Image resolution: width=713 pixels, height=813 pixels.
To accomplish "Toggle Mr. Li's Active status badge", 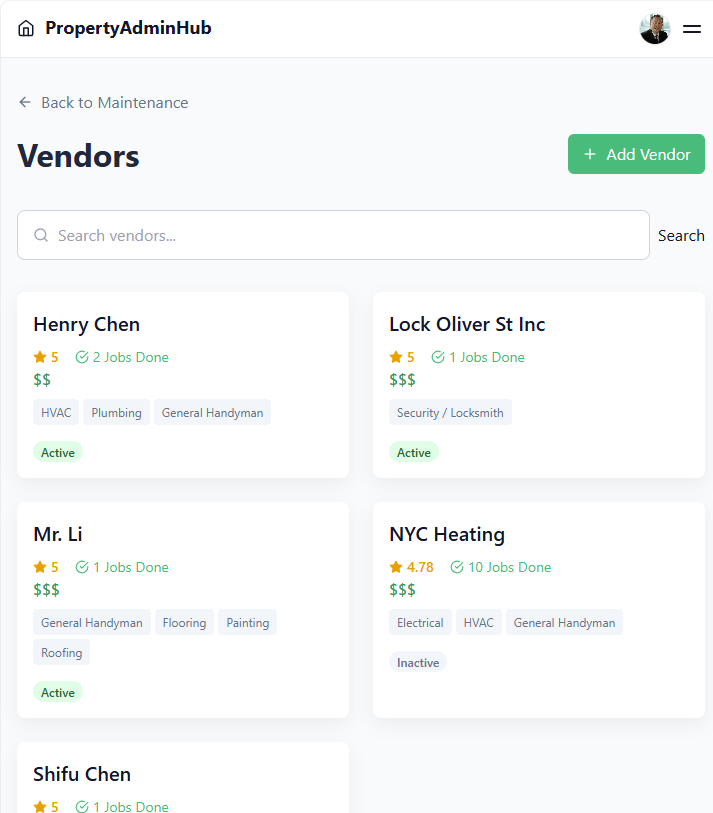I will 57,692.
